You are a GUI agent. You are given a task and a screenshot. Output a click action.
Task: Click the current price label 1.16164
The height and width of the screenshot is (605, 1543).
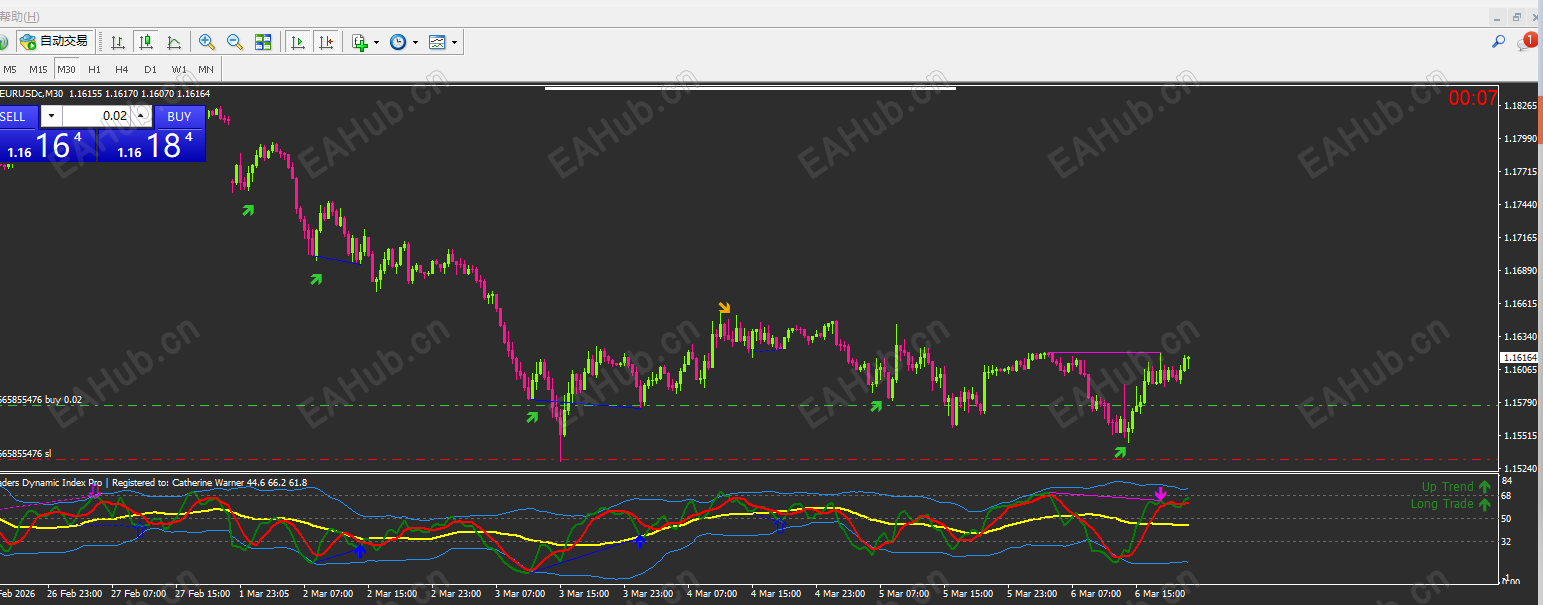[1519, 357]
